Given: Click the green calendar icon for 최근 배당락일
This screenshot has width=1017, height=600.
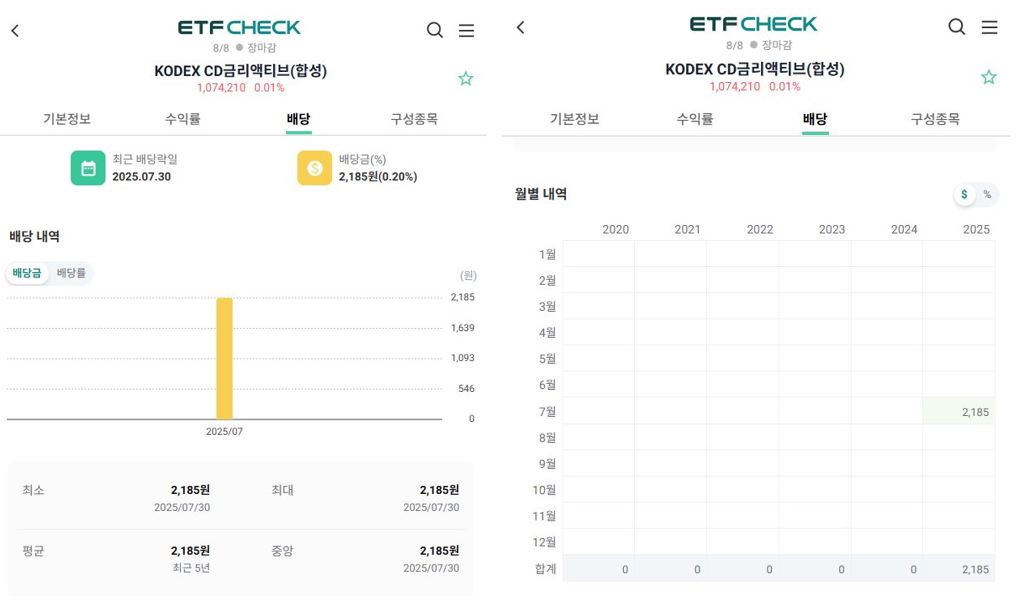Looking at the screenshot, I should coord(88,168).
